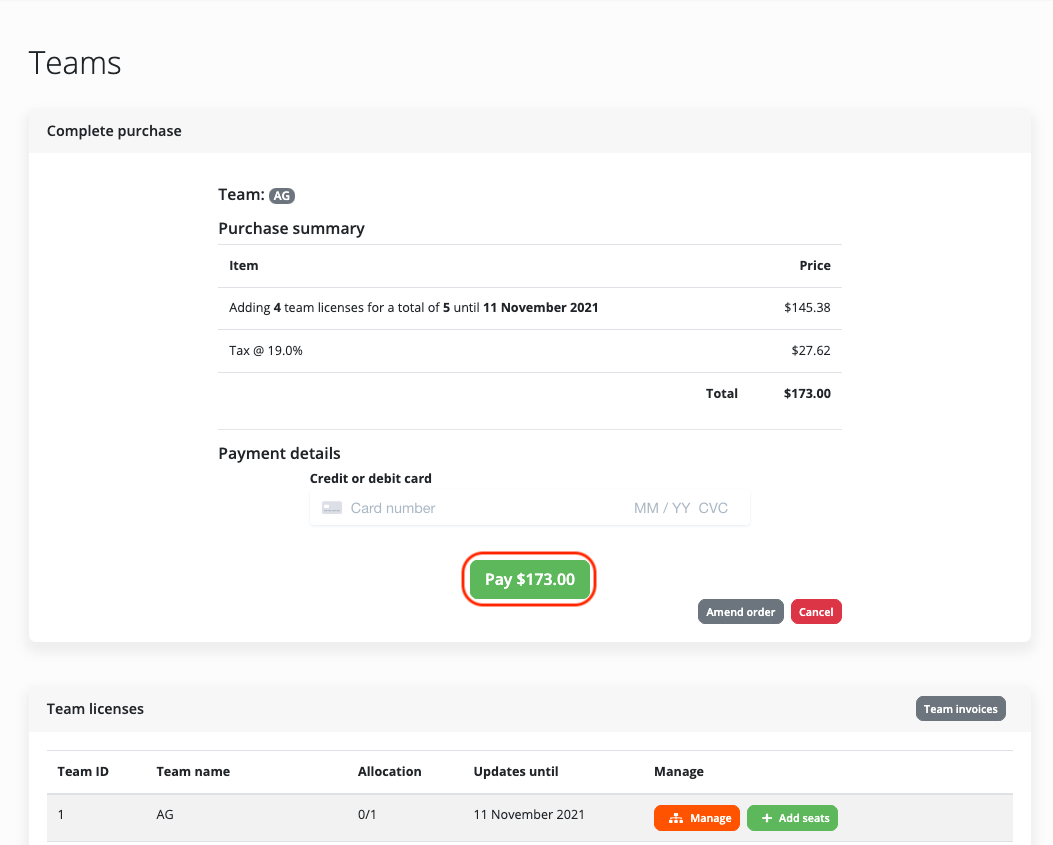This screenshot has width=1053, height=845.
Task: Cancel the purchase with the red button
Action: tap(815, 612)
